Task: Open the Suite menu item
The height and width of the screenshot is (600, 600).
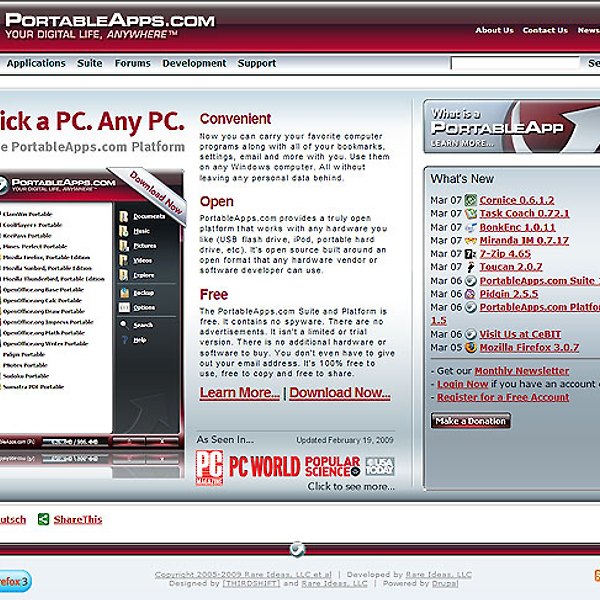Action: pos(90,63)
